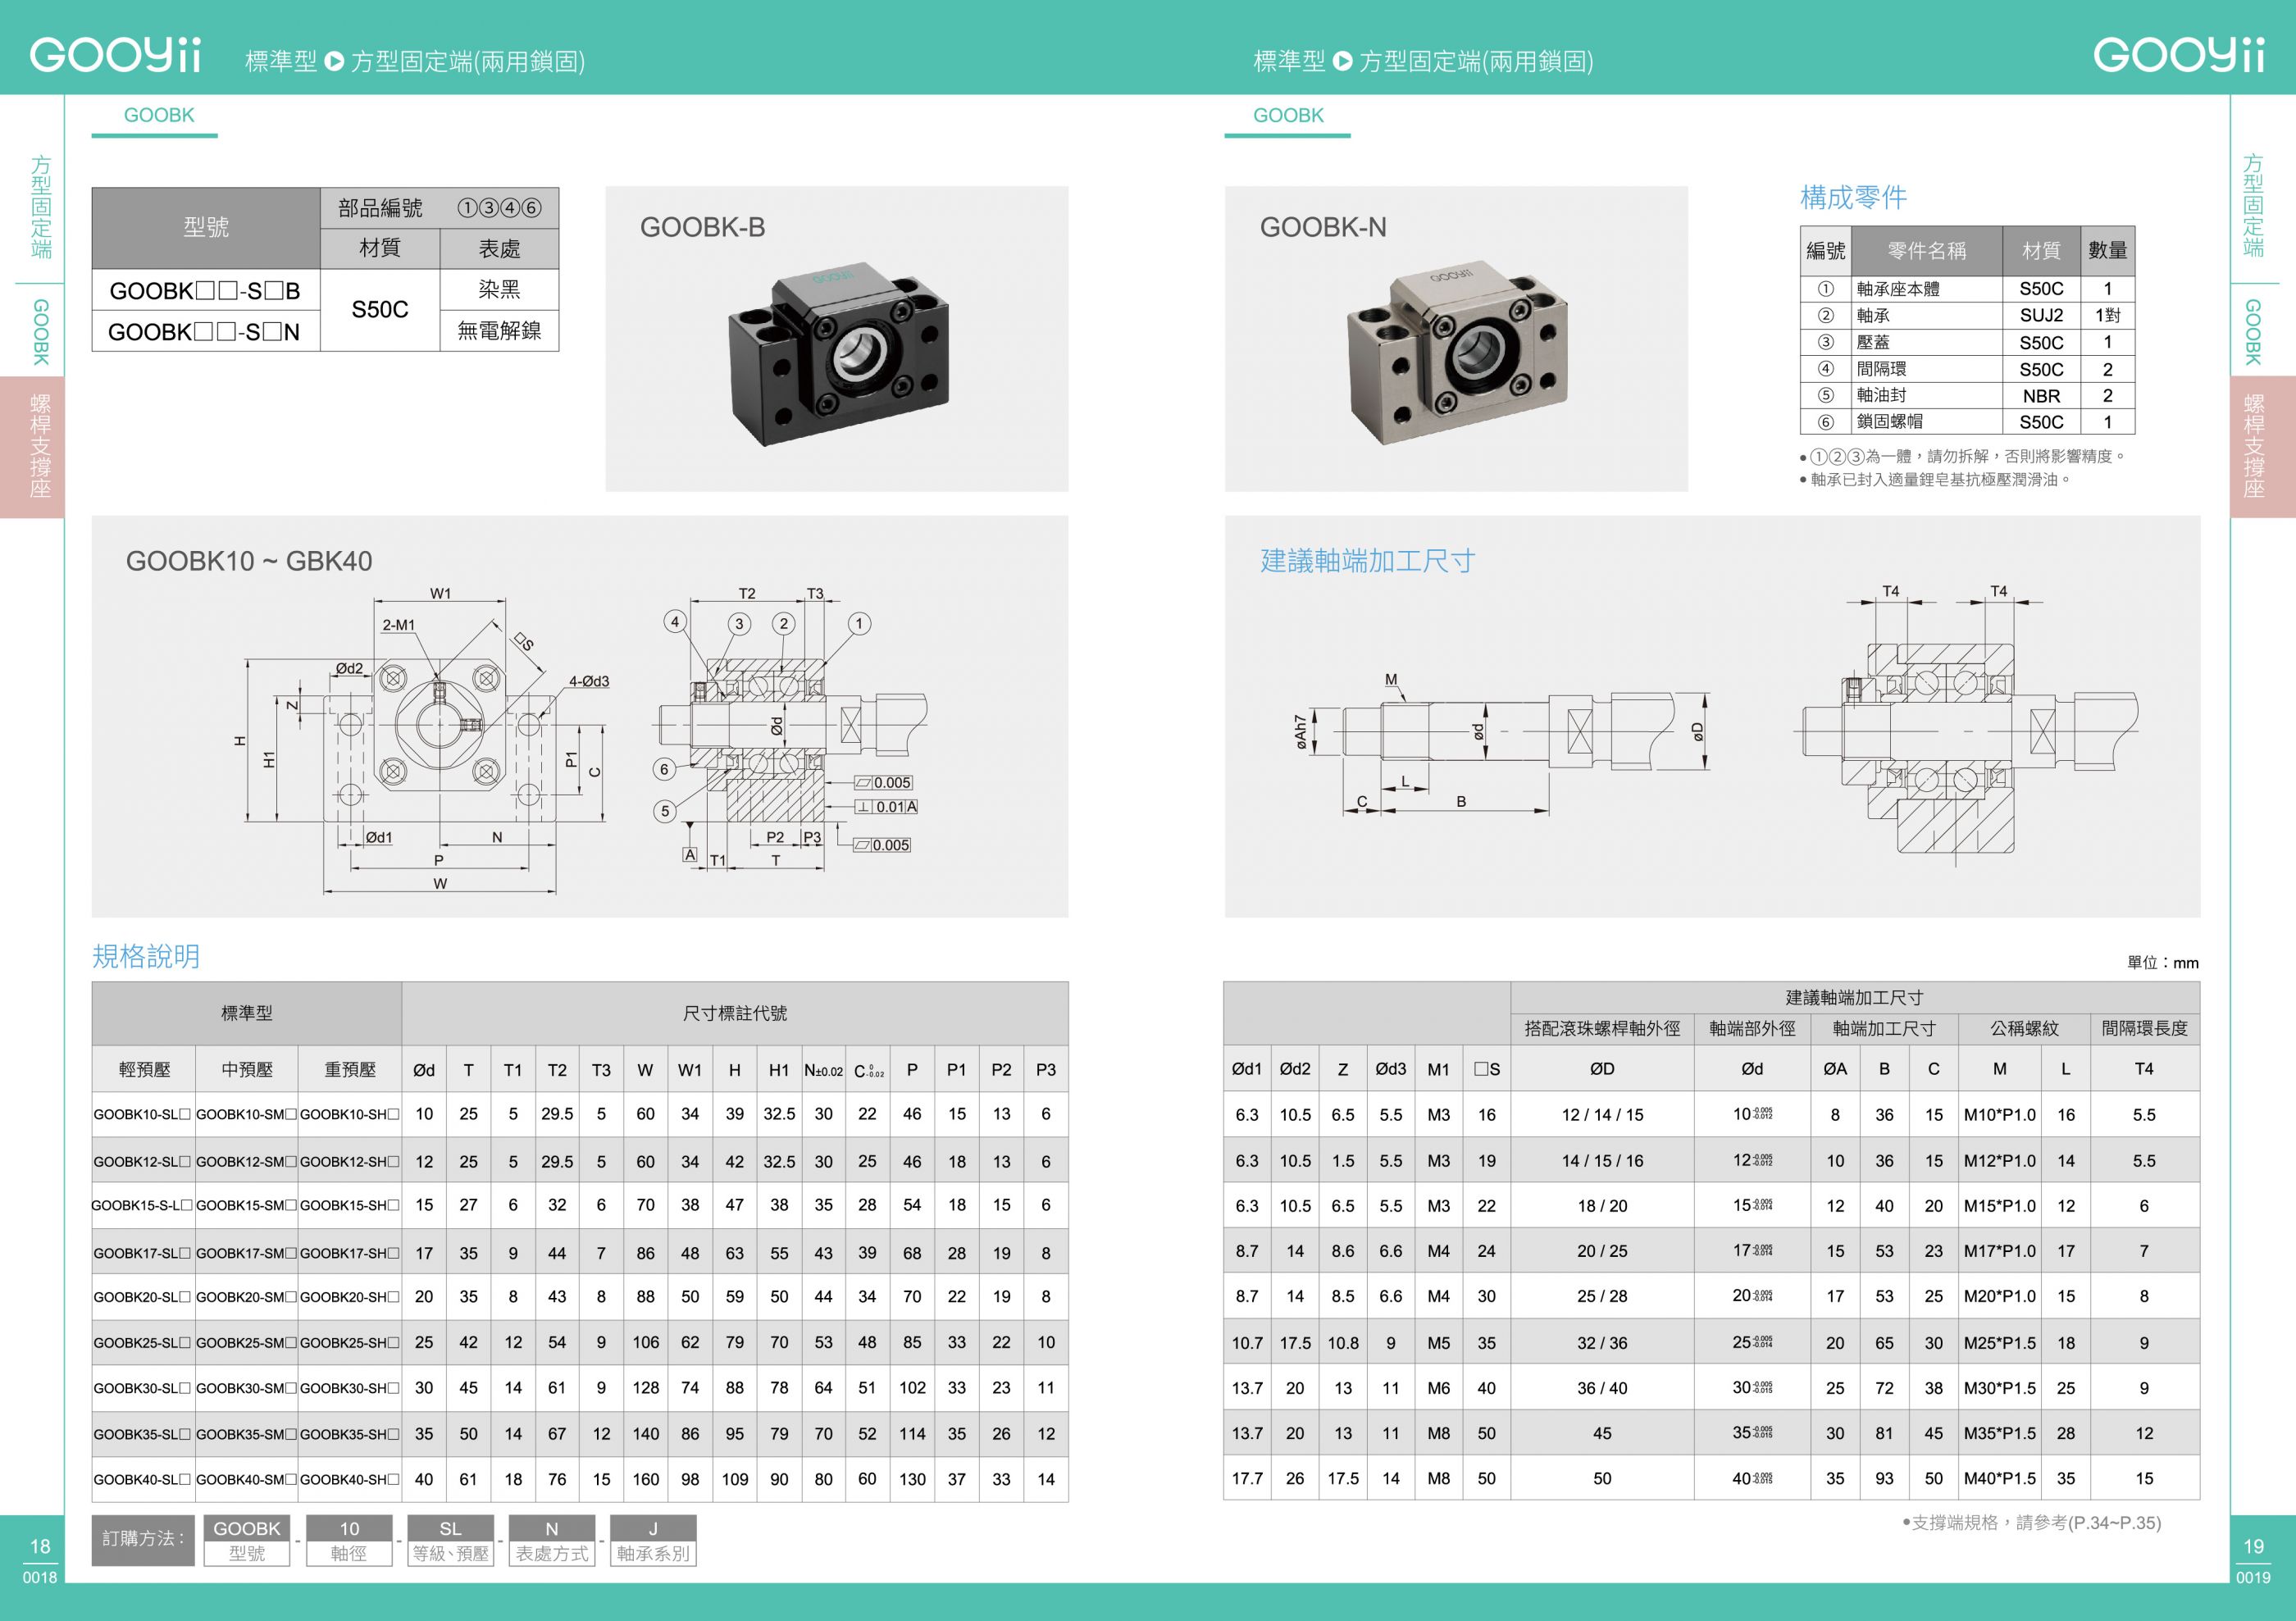Open the left sidebar 方型固定端 tab

pyautogui.click(x=41, y=206)
